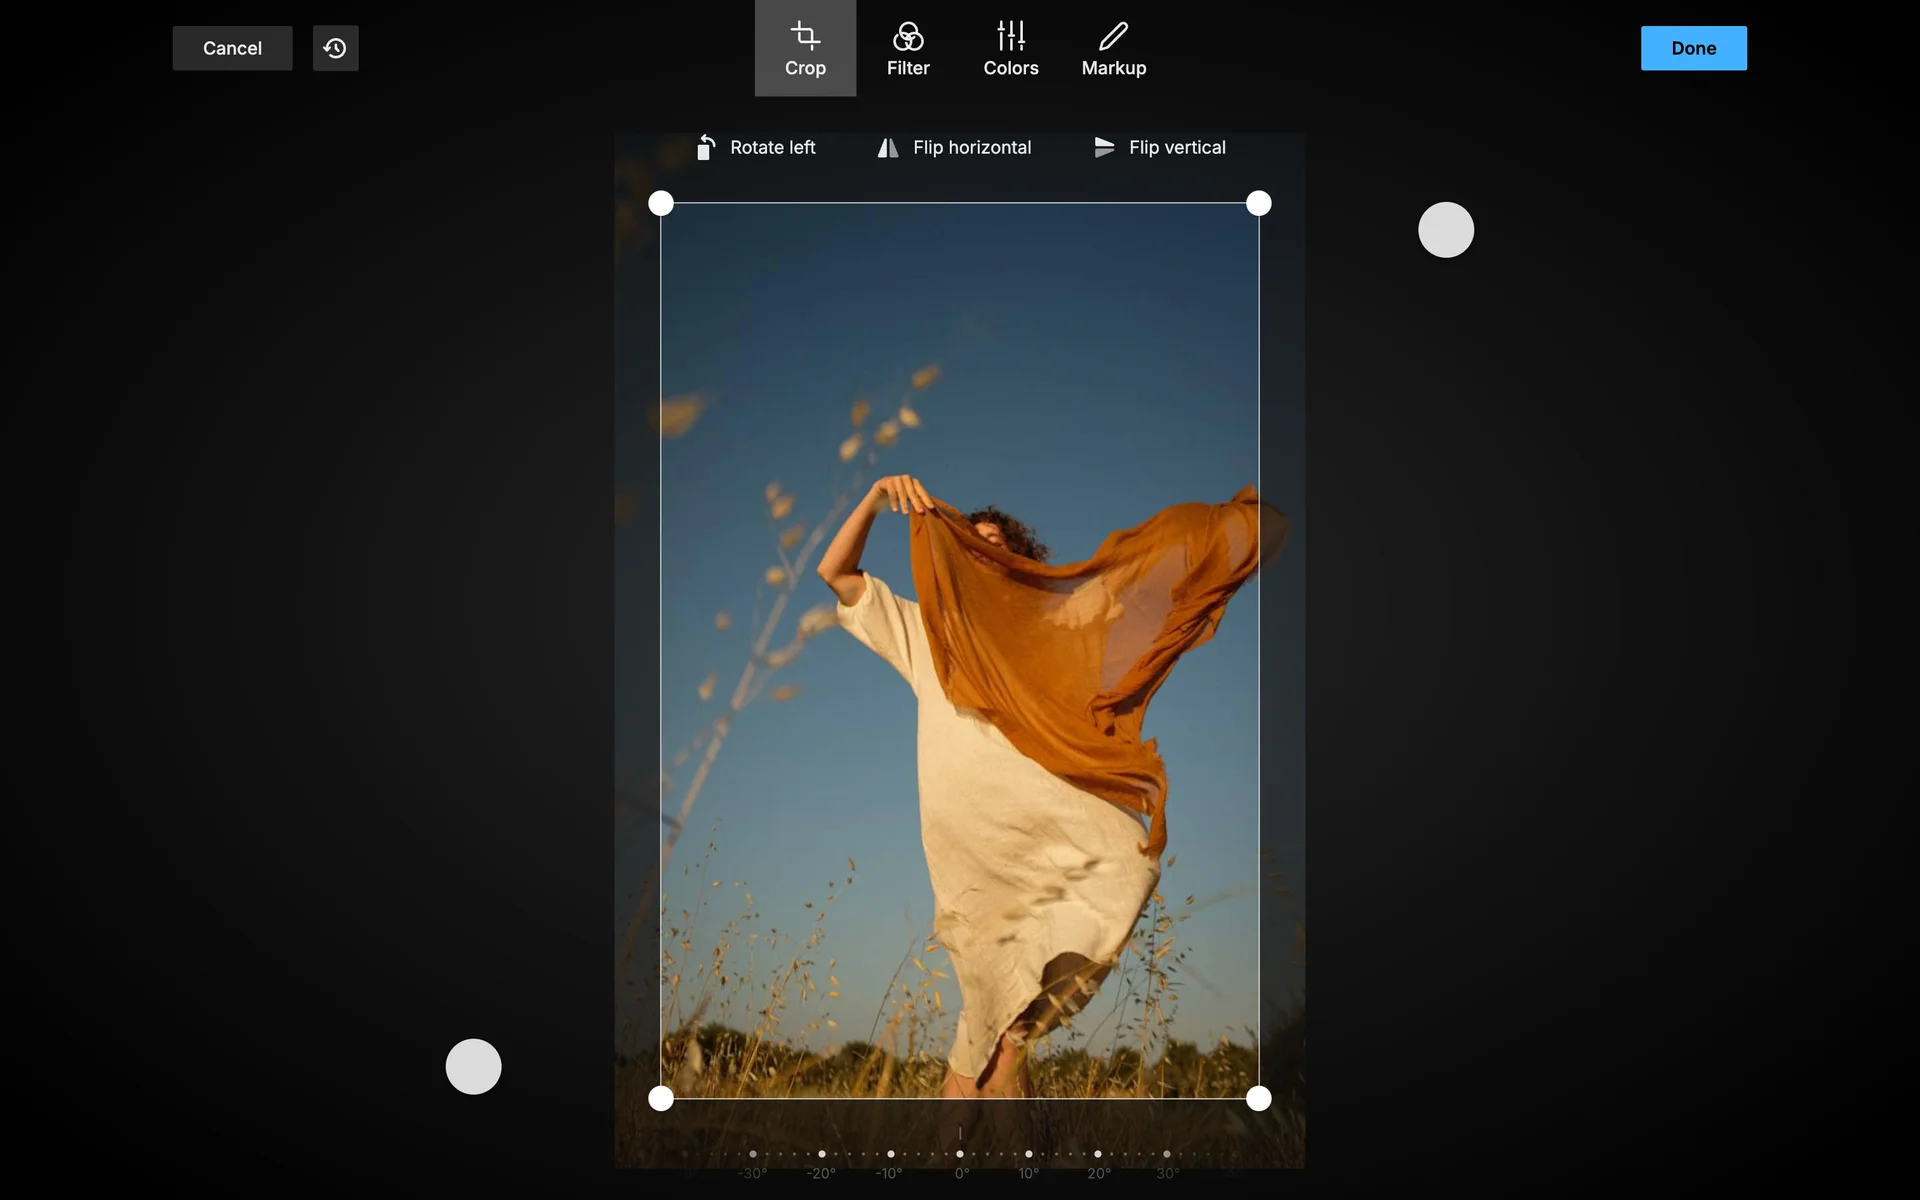1920x1200 pixels.
Task: Set rotation slider to 20° mark
Action: pos(1098,1154)
